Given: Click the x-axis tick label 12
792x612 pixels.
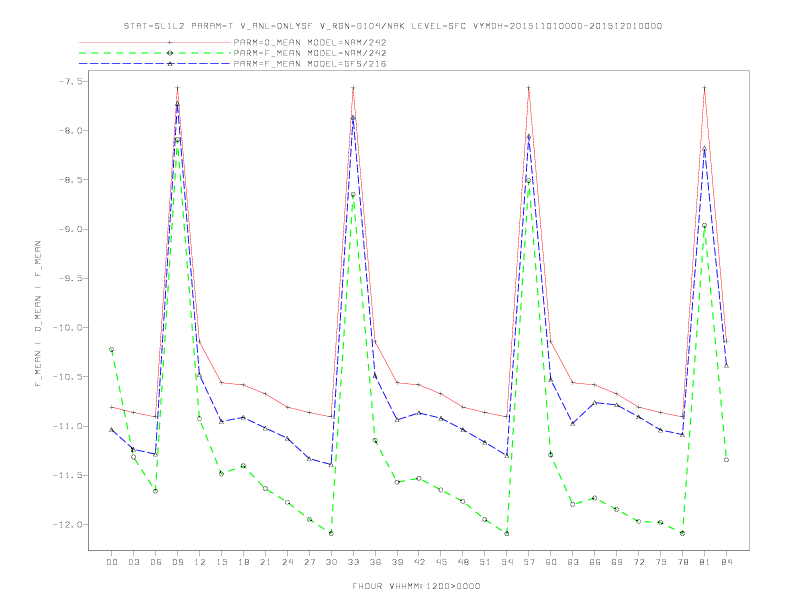Looking at the screenshot, I should tap(200, 562).
